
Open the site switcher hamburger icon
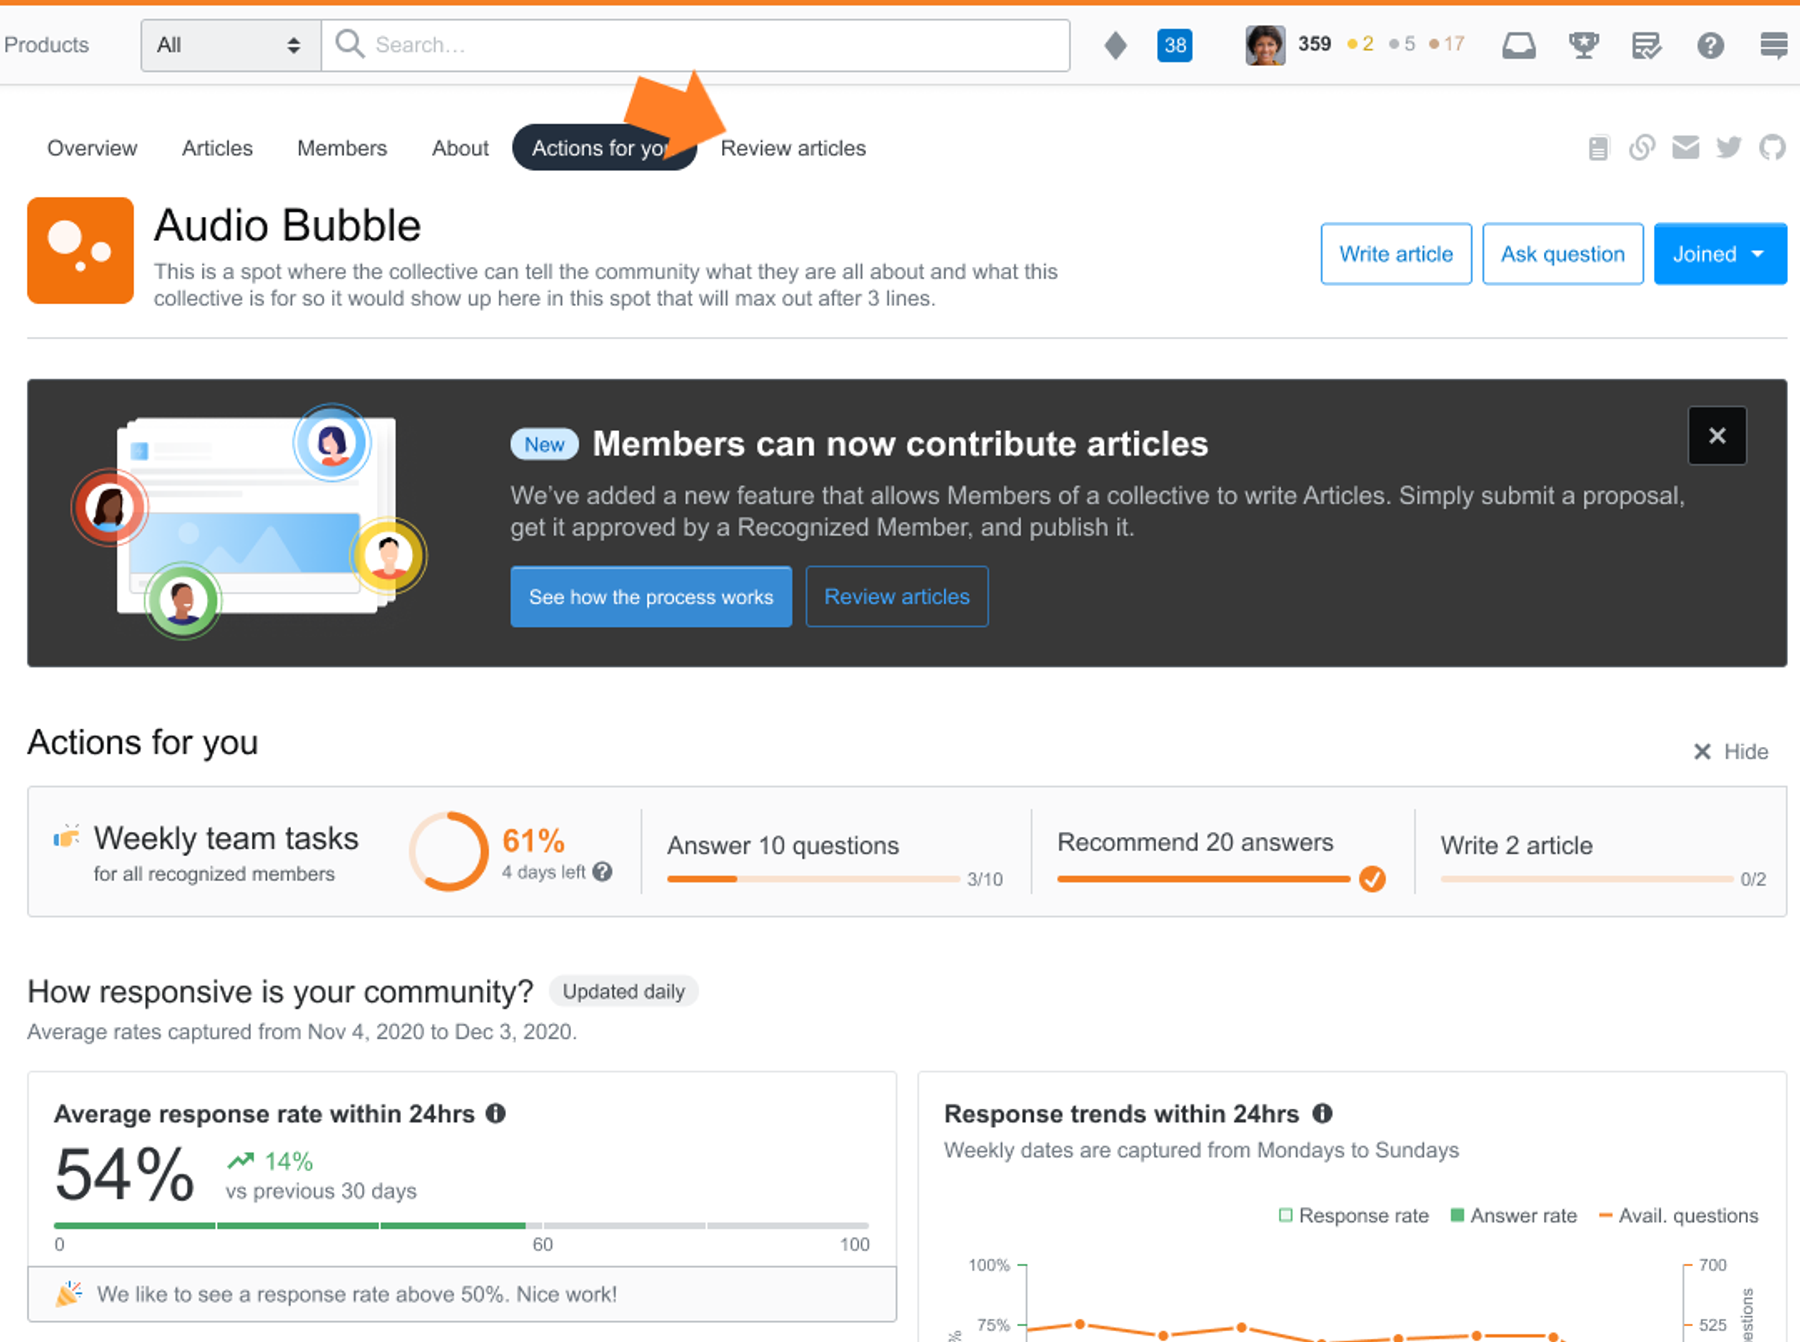[x=1773, y=45]
